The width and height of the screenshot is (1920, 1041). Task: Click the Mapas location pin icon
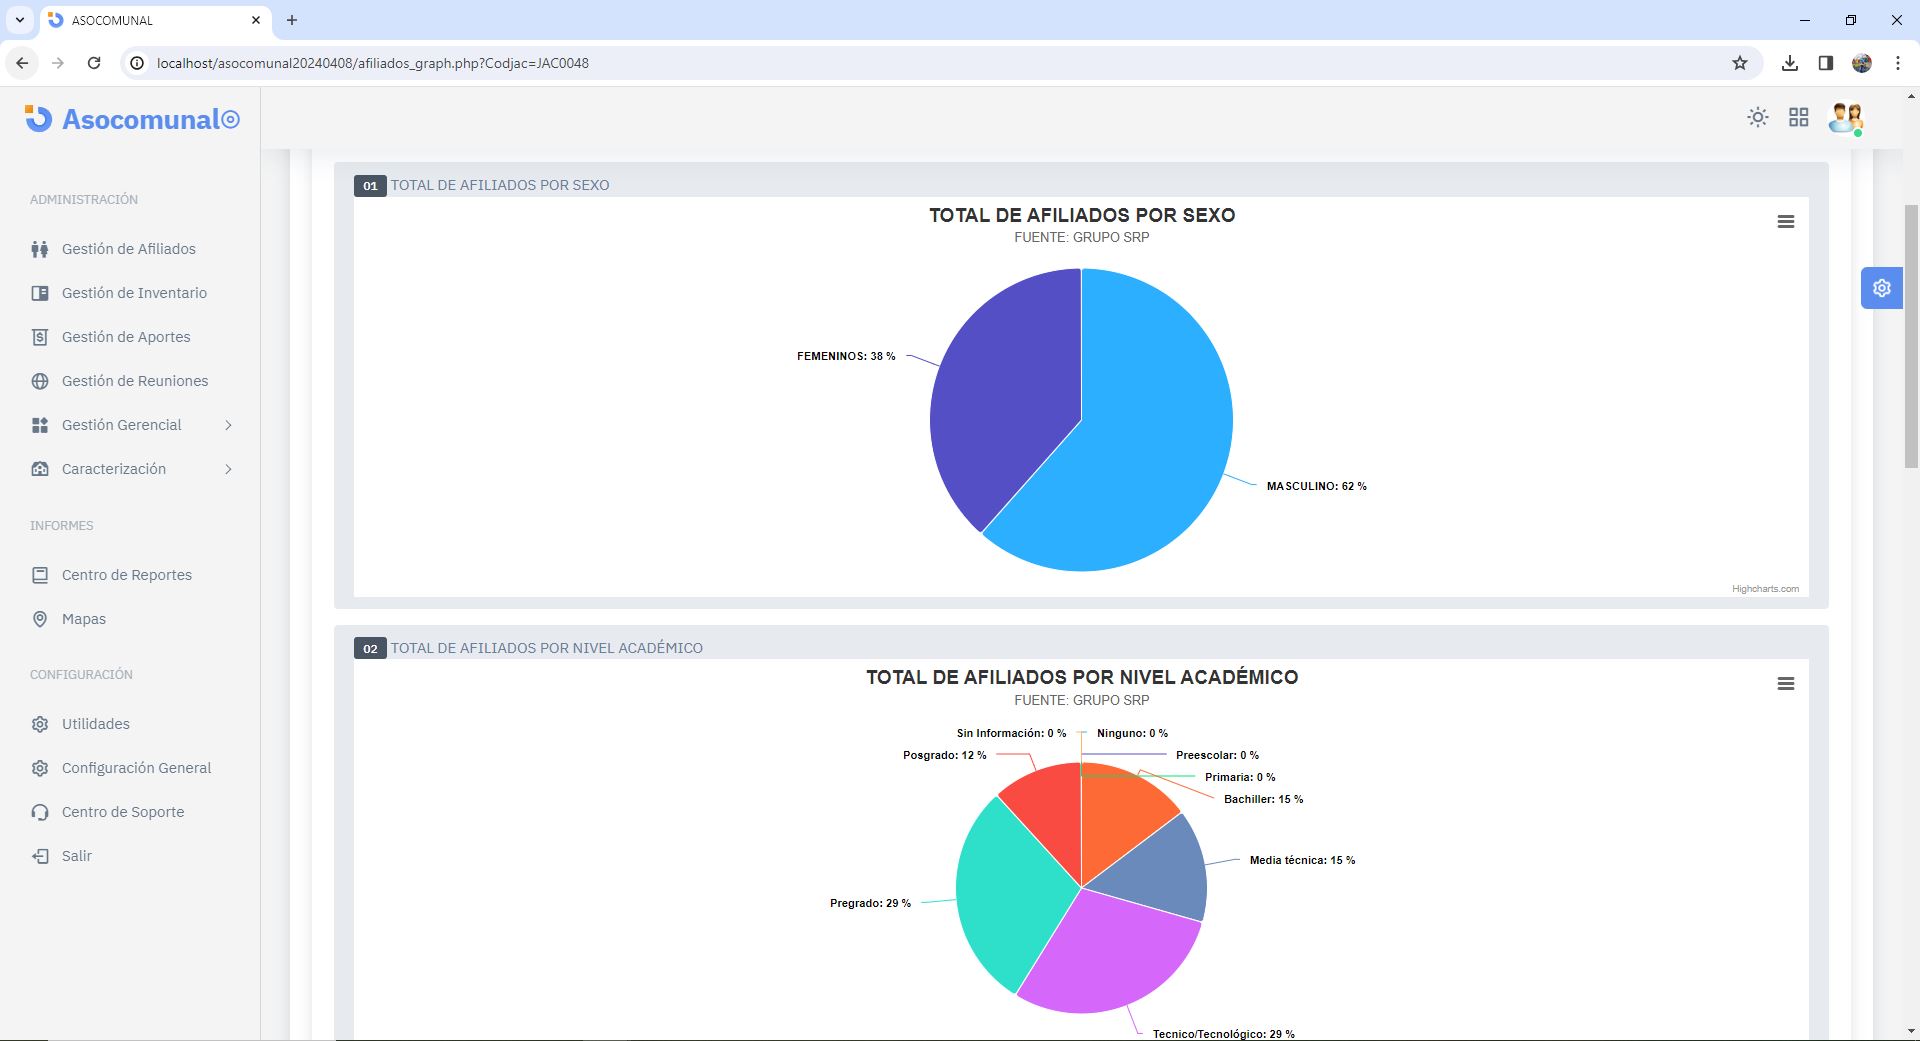[40, 619]
